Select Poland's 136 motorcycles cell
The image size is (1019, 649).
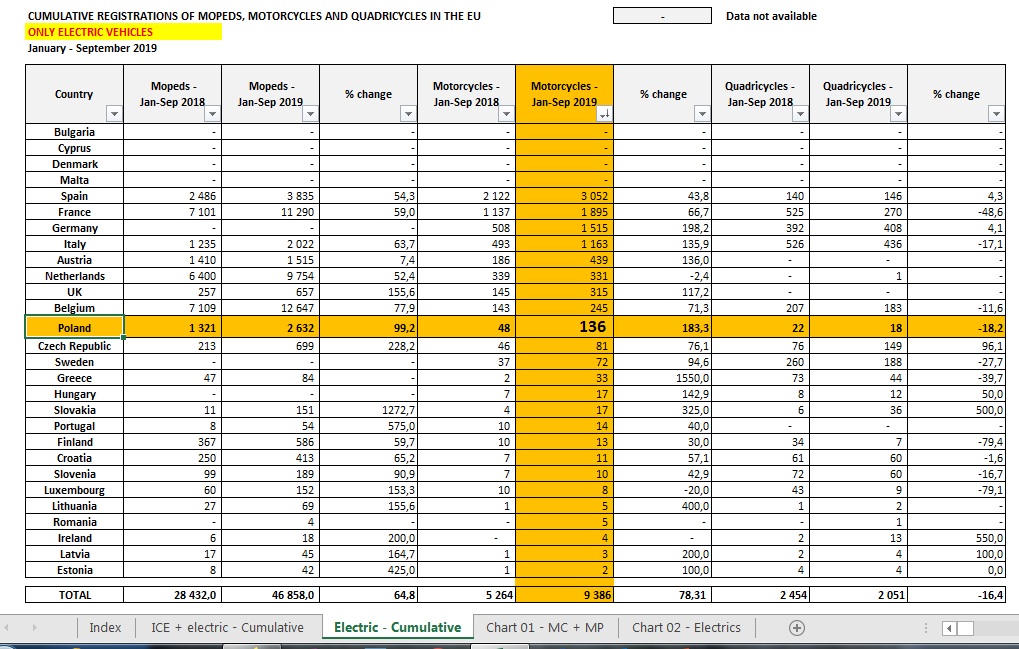click(x=564, y=327)
